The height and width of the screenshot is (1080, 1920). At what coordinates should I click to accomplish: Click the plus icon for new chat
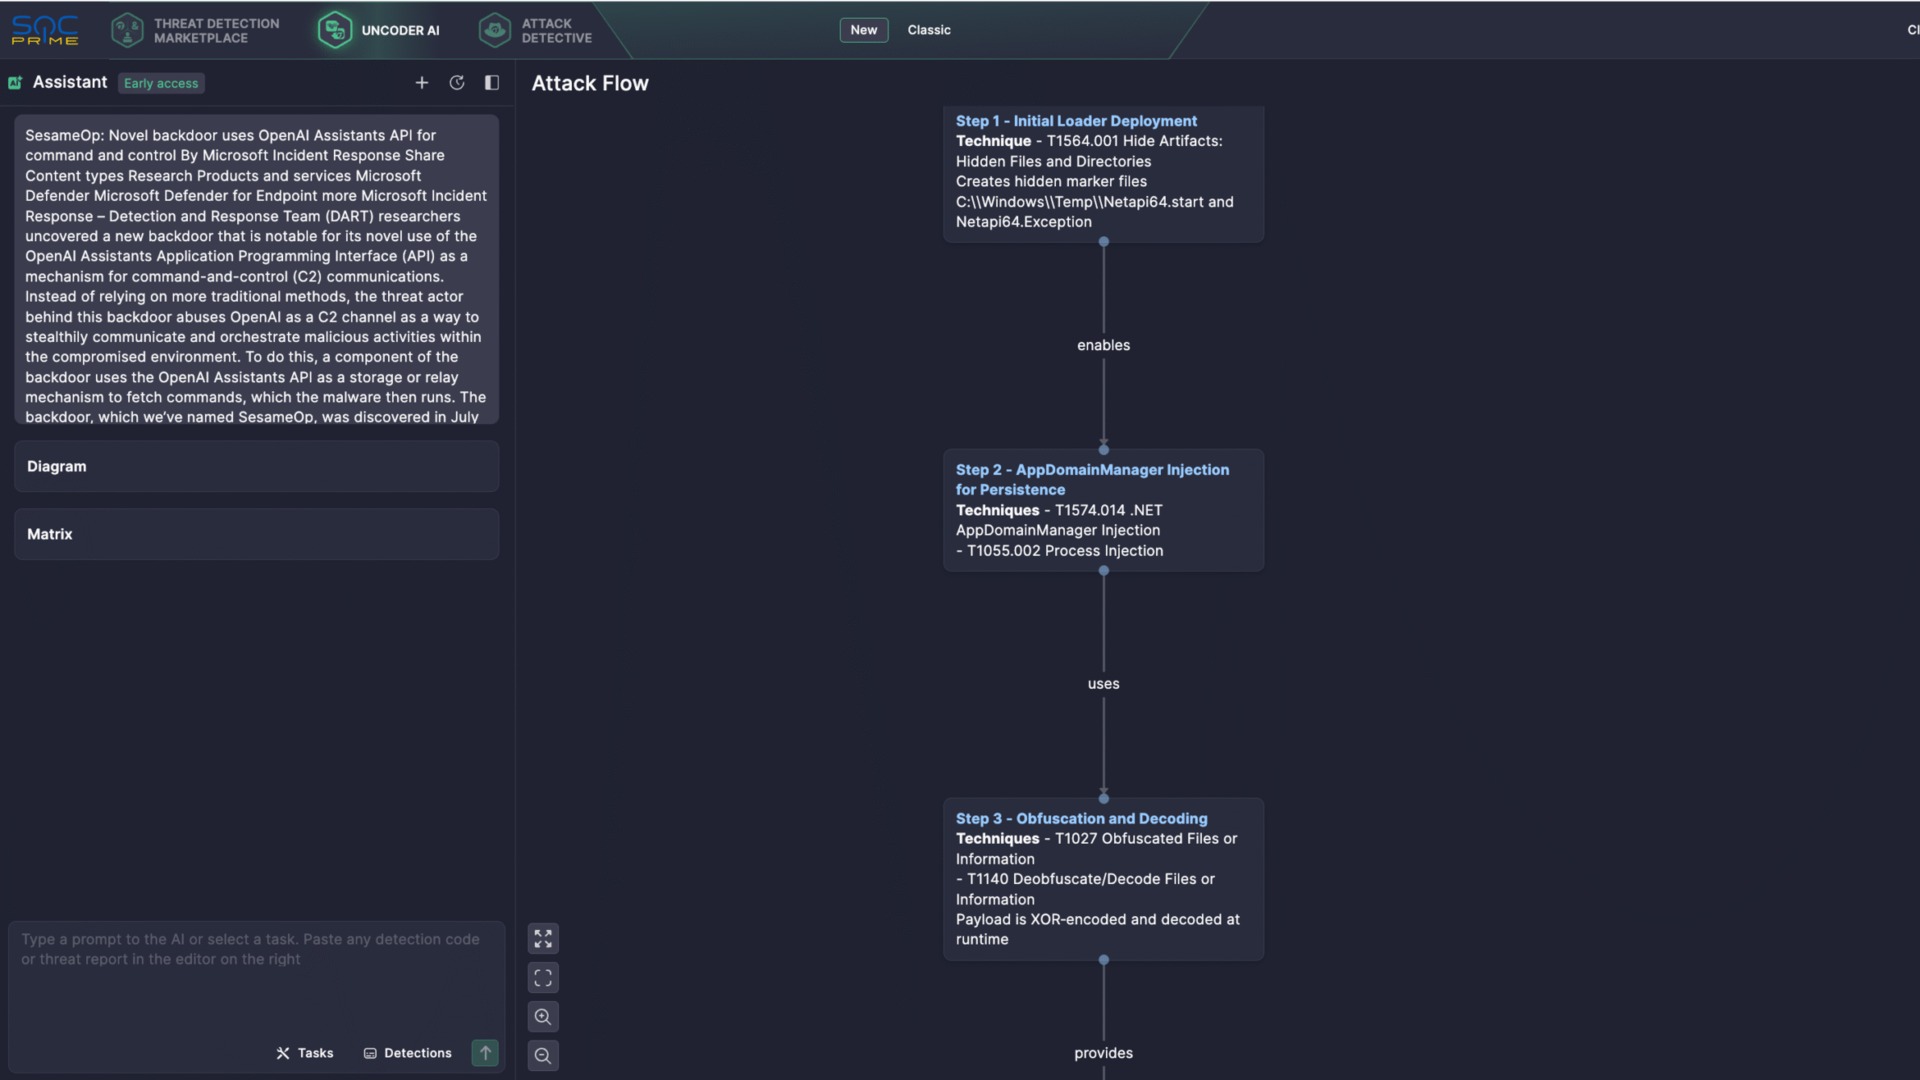(x=421, y=83)
